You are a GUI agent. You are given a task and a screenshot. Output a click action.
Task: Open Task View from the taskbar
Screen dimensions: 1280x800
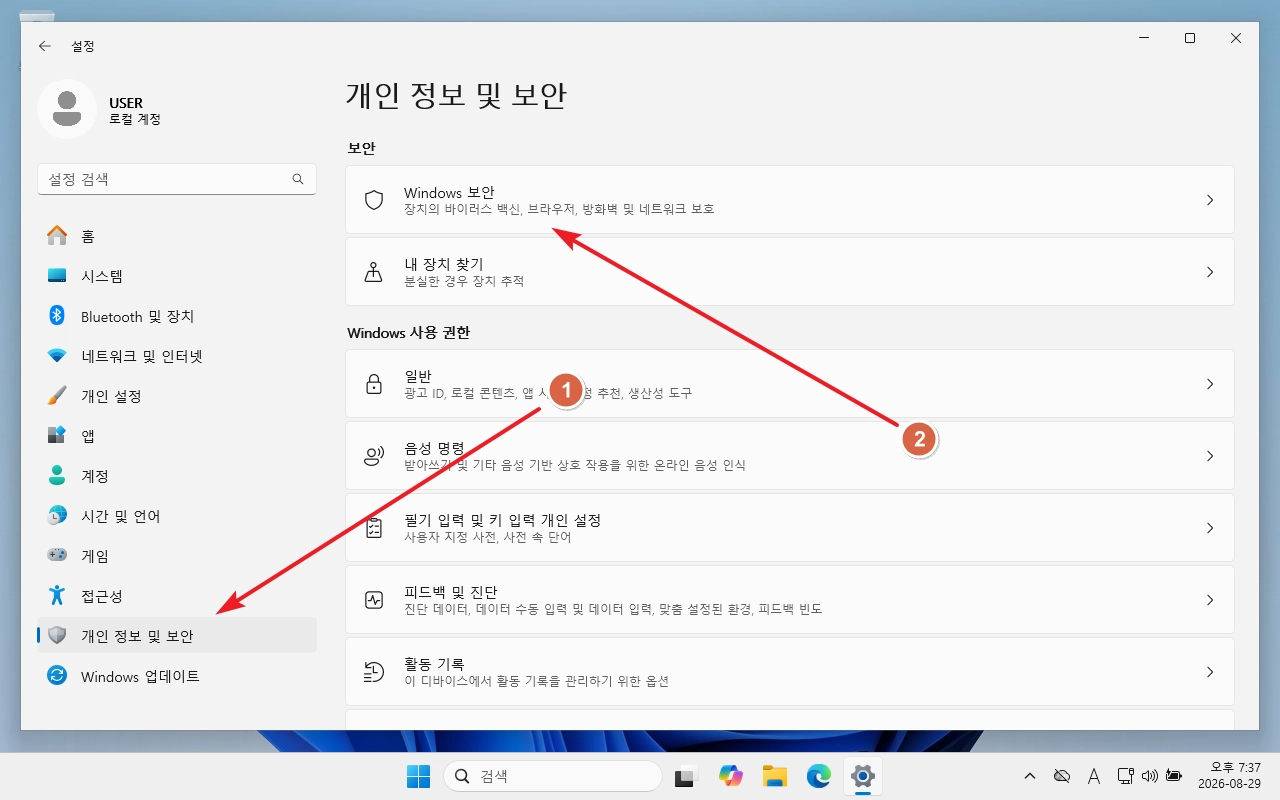click(686, 776)
